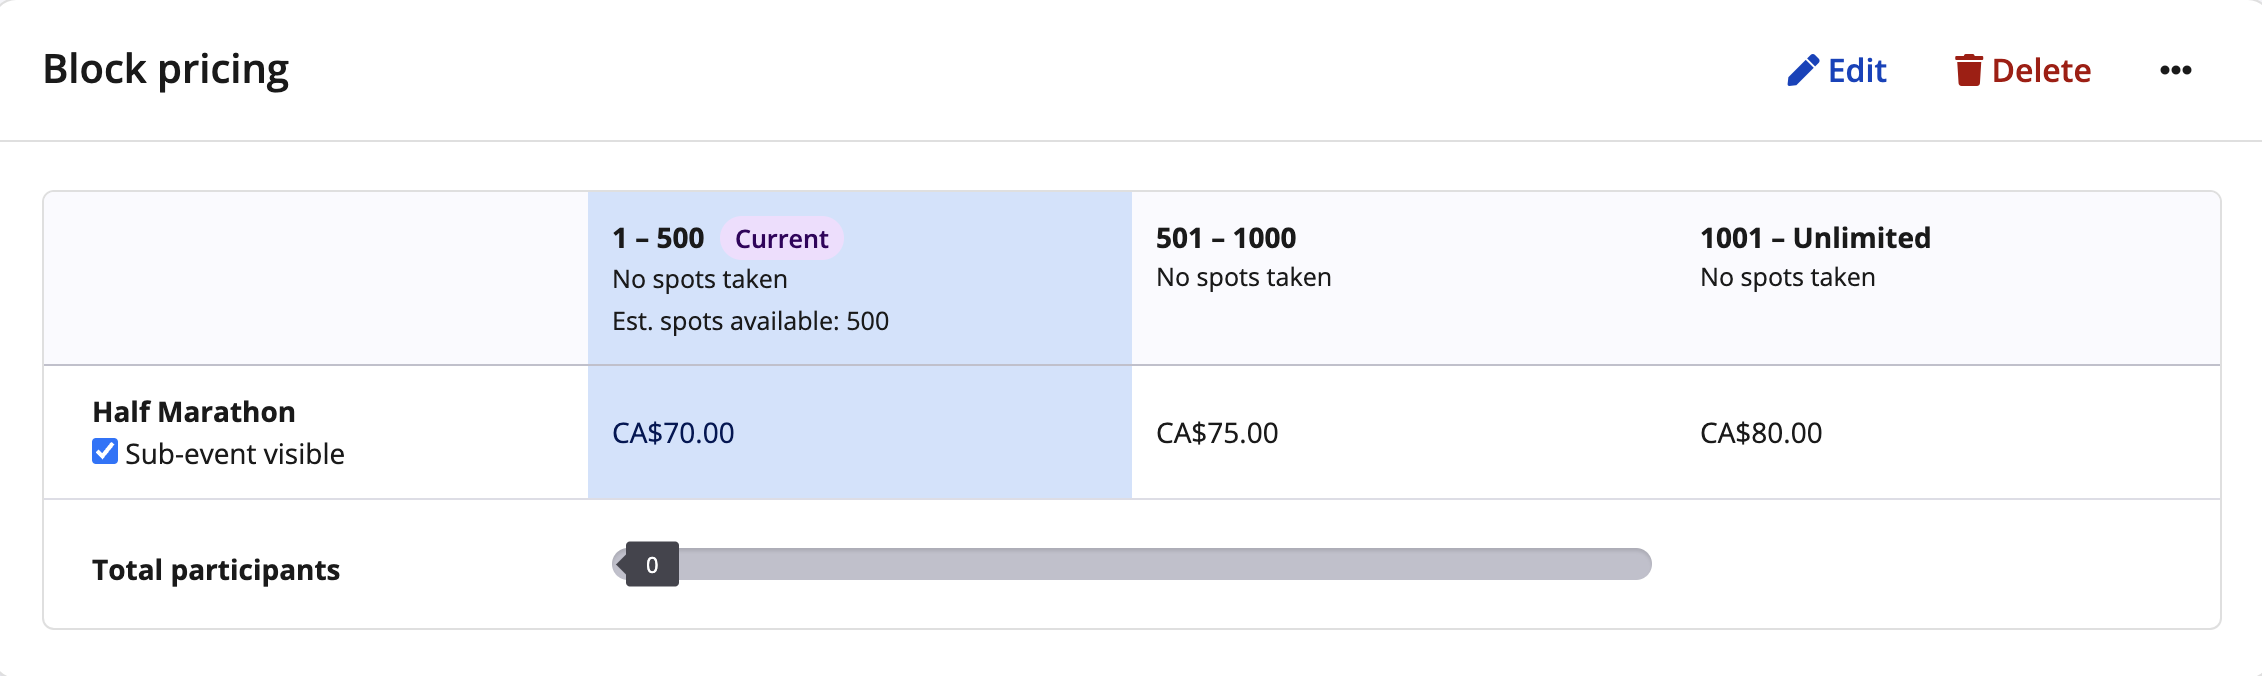Click the CA$75.00 price cell
2262x676 pixels.
pos(1217,433)
